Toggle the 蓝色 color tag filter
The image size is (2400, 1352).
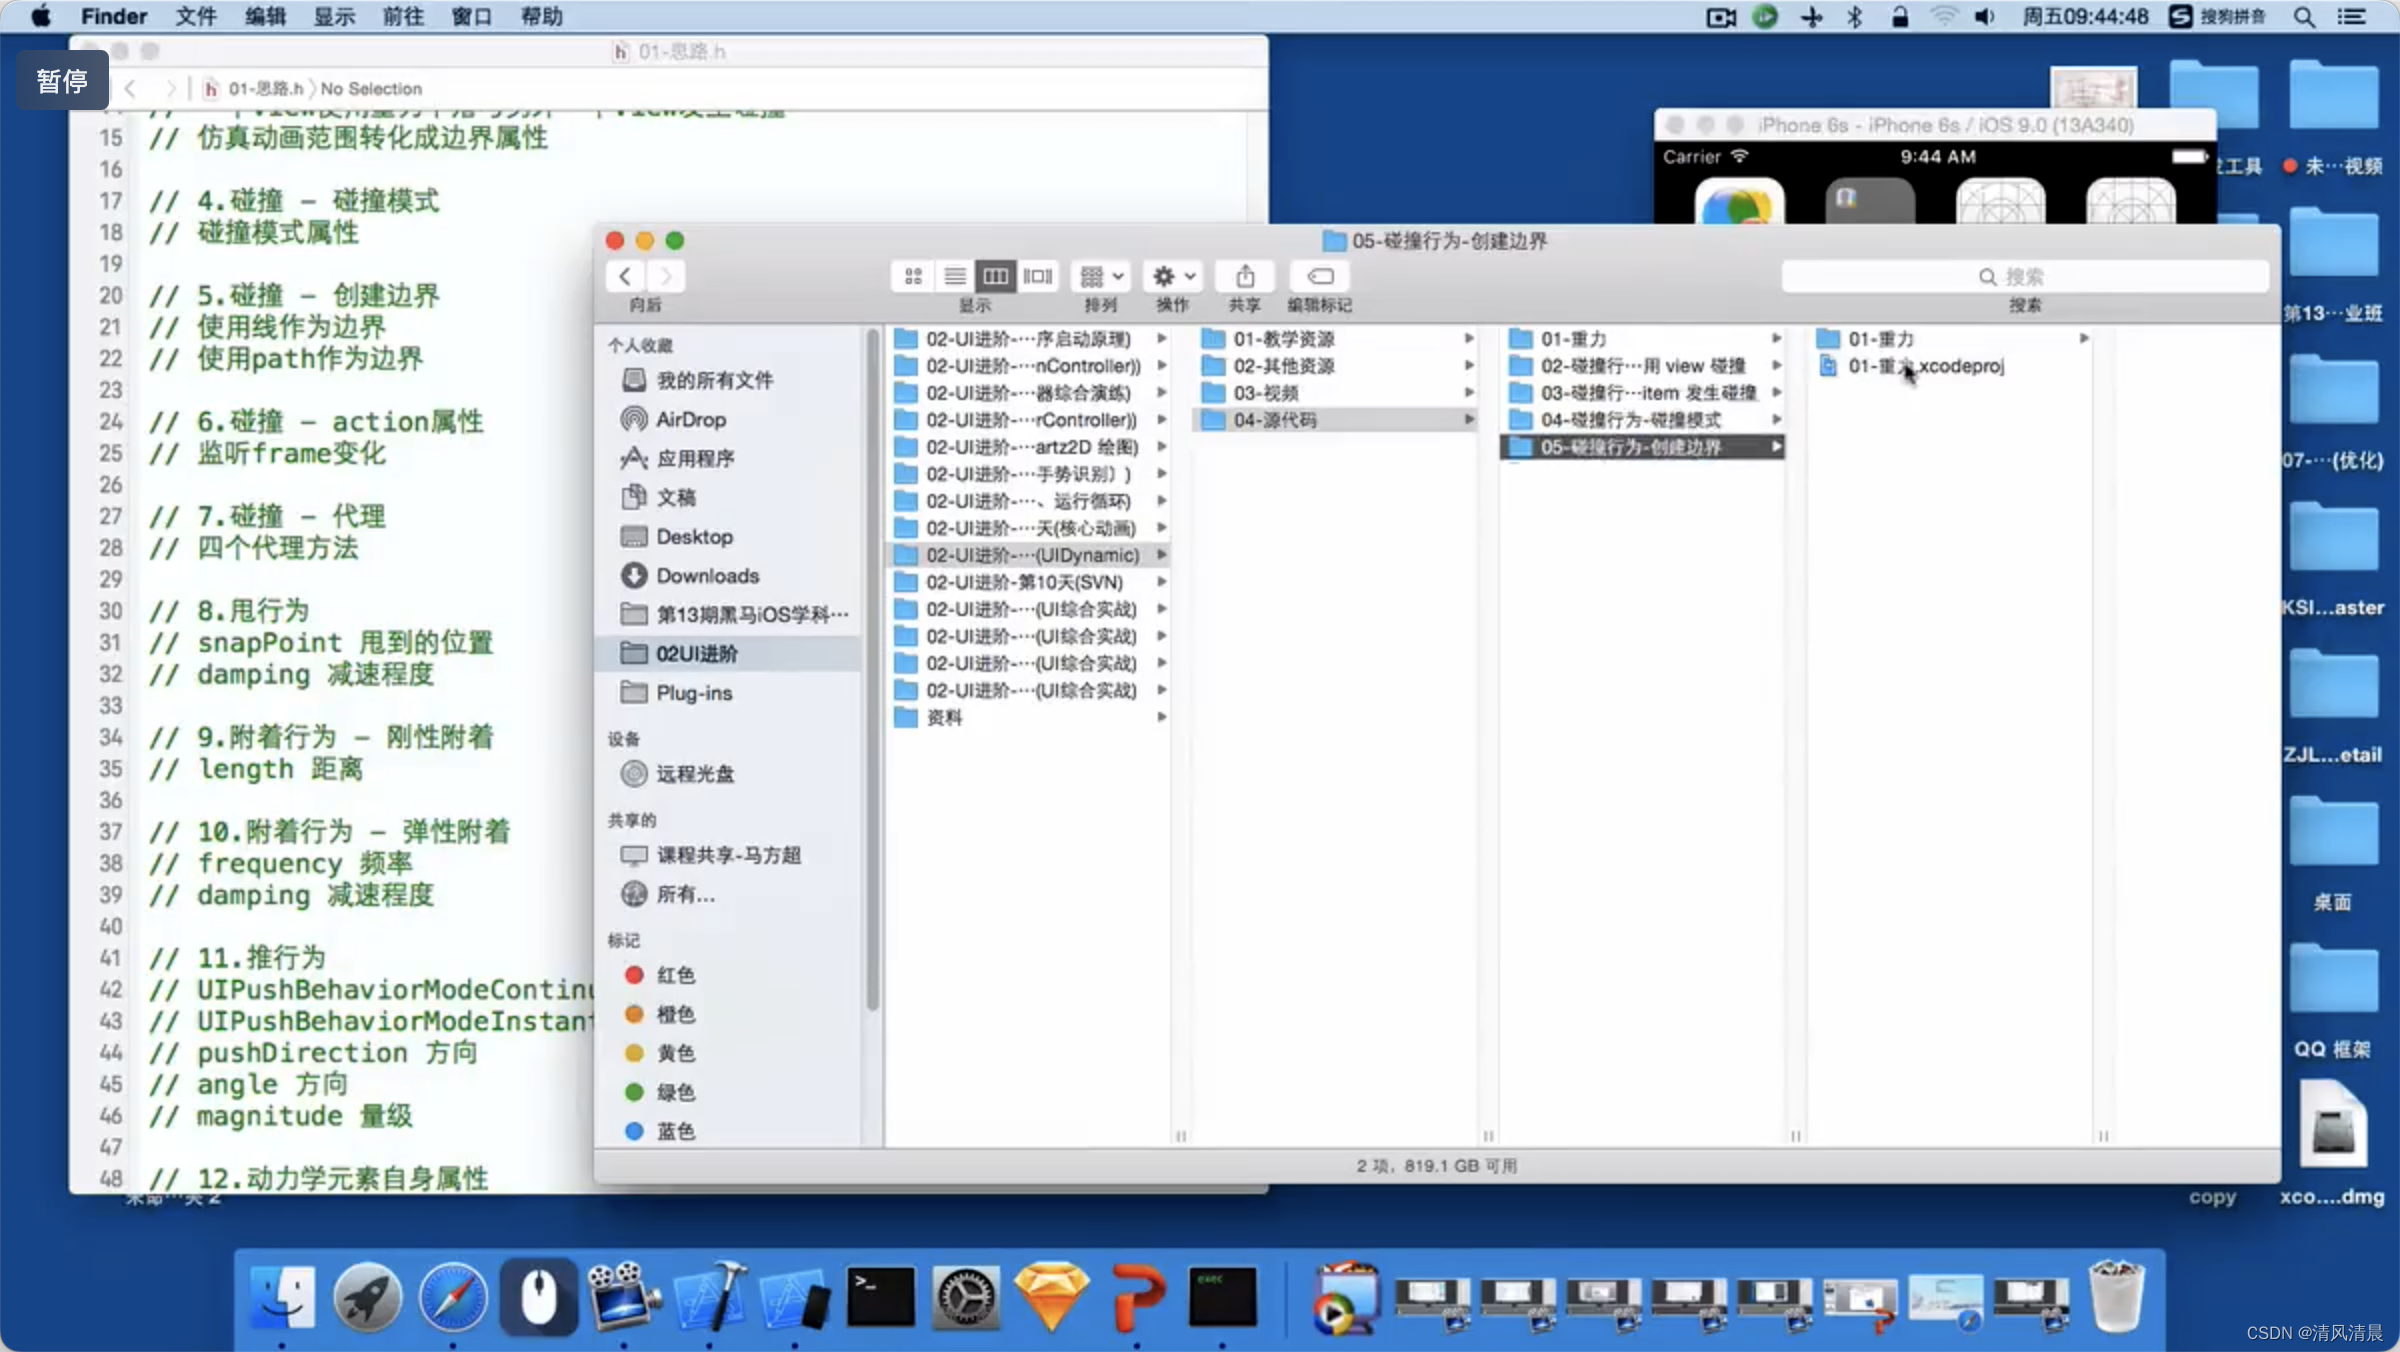676,1131
